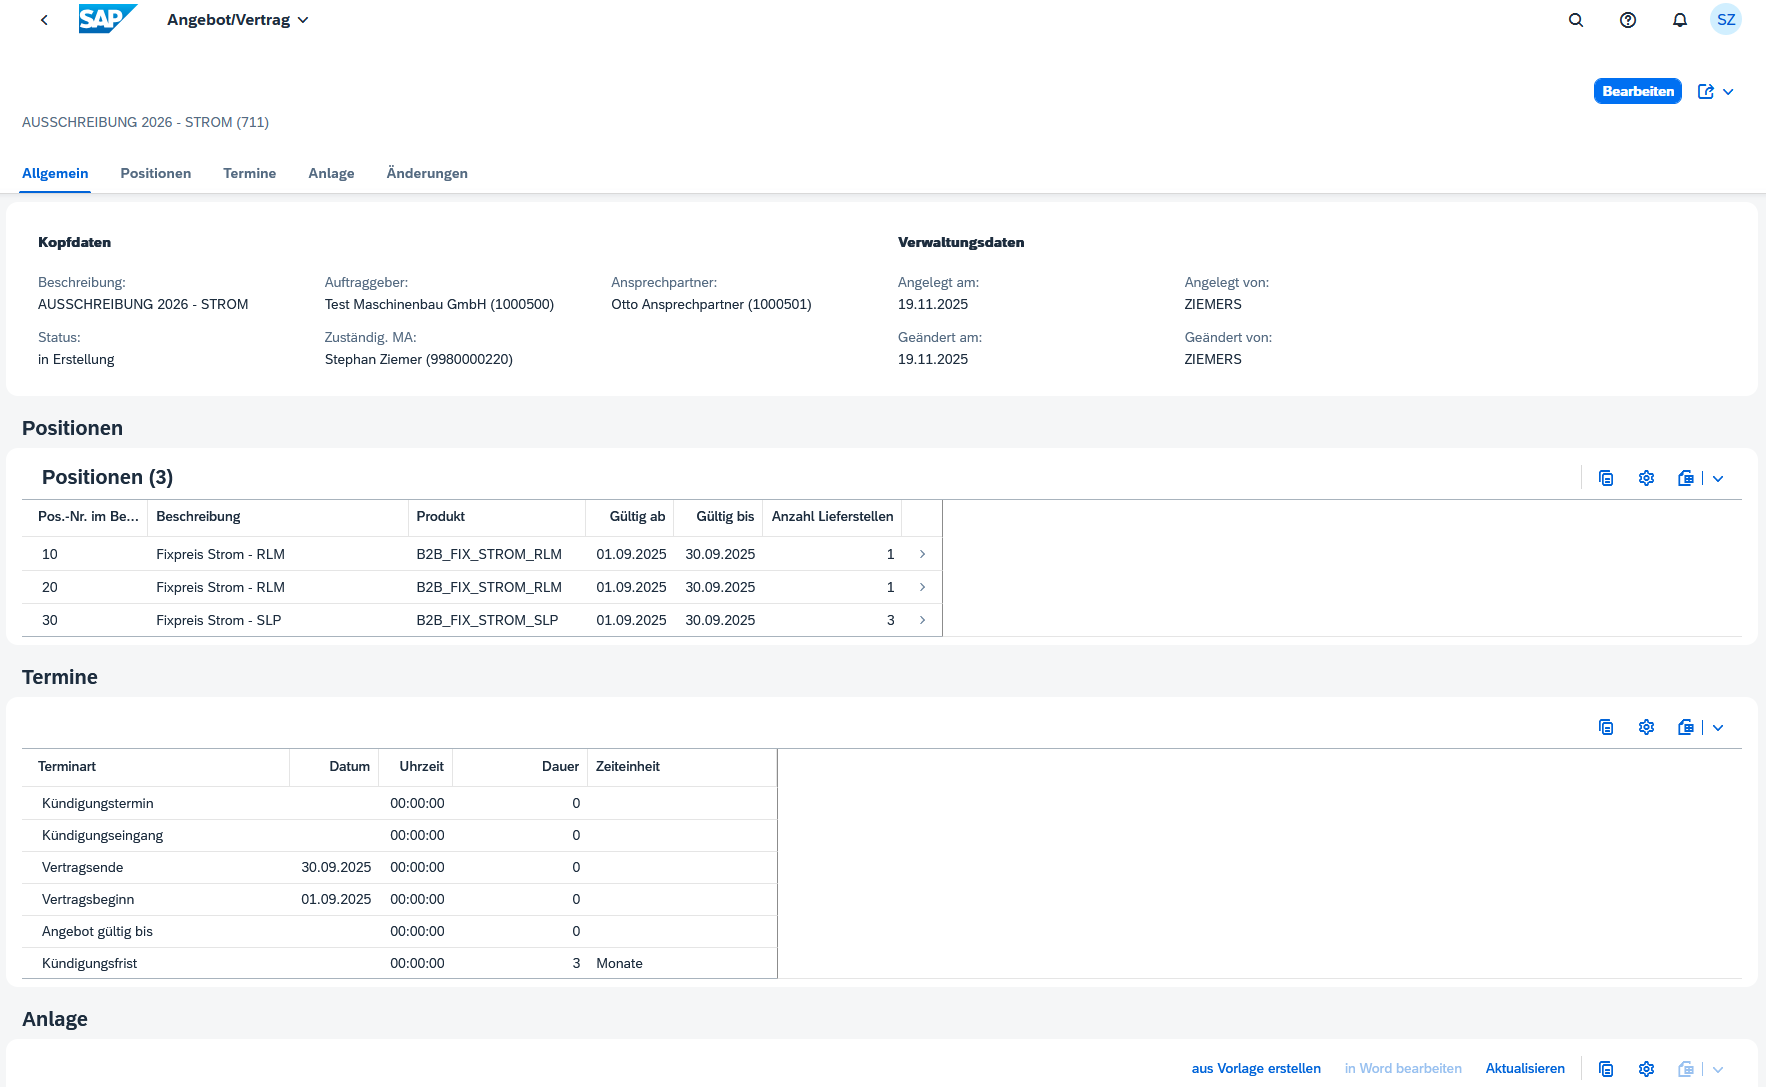The width and height of the screenshot is (1766, 1087).
Task: Click export icon in Termine toolbar
Action: point(1686,727)
